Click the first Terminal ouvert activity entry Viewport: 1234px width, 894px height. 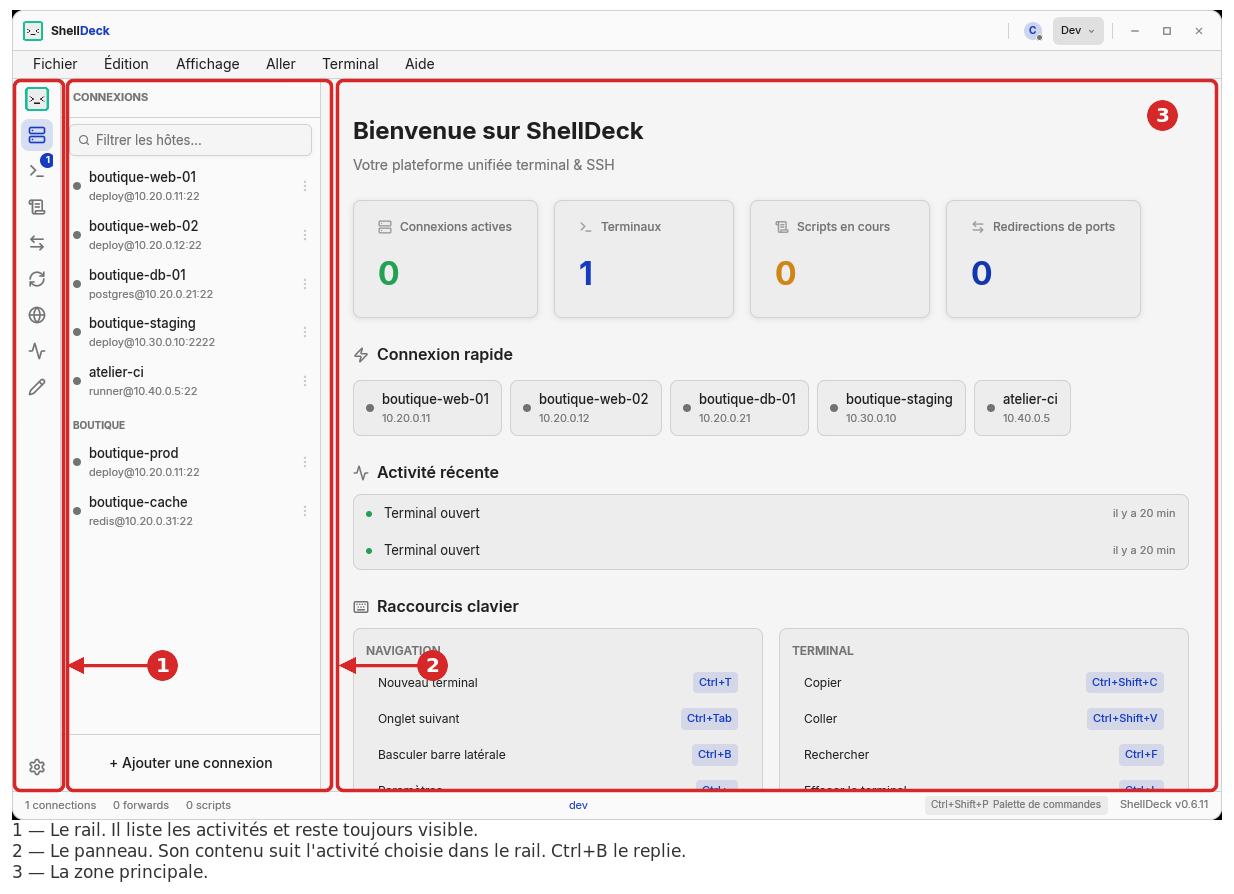tap(770, 513)
